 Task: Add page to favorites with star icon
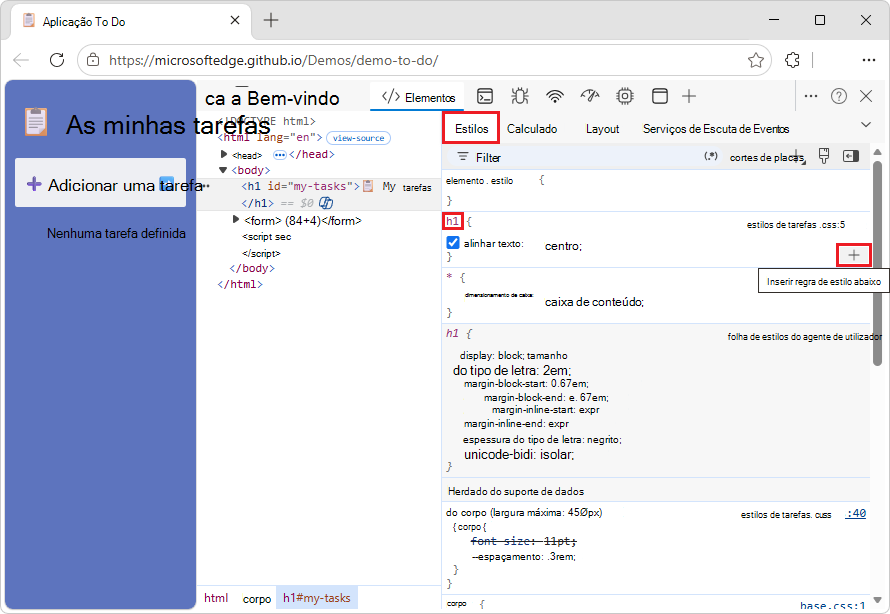pos(755,60)
